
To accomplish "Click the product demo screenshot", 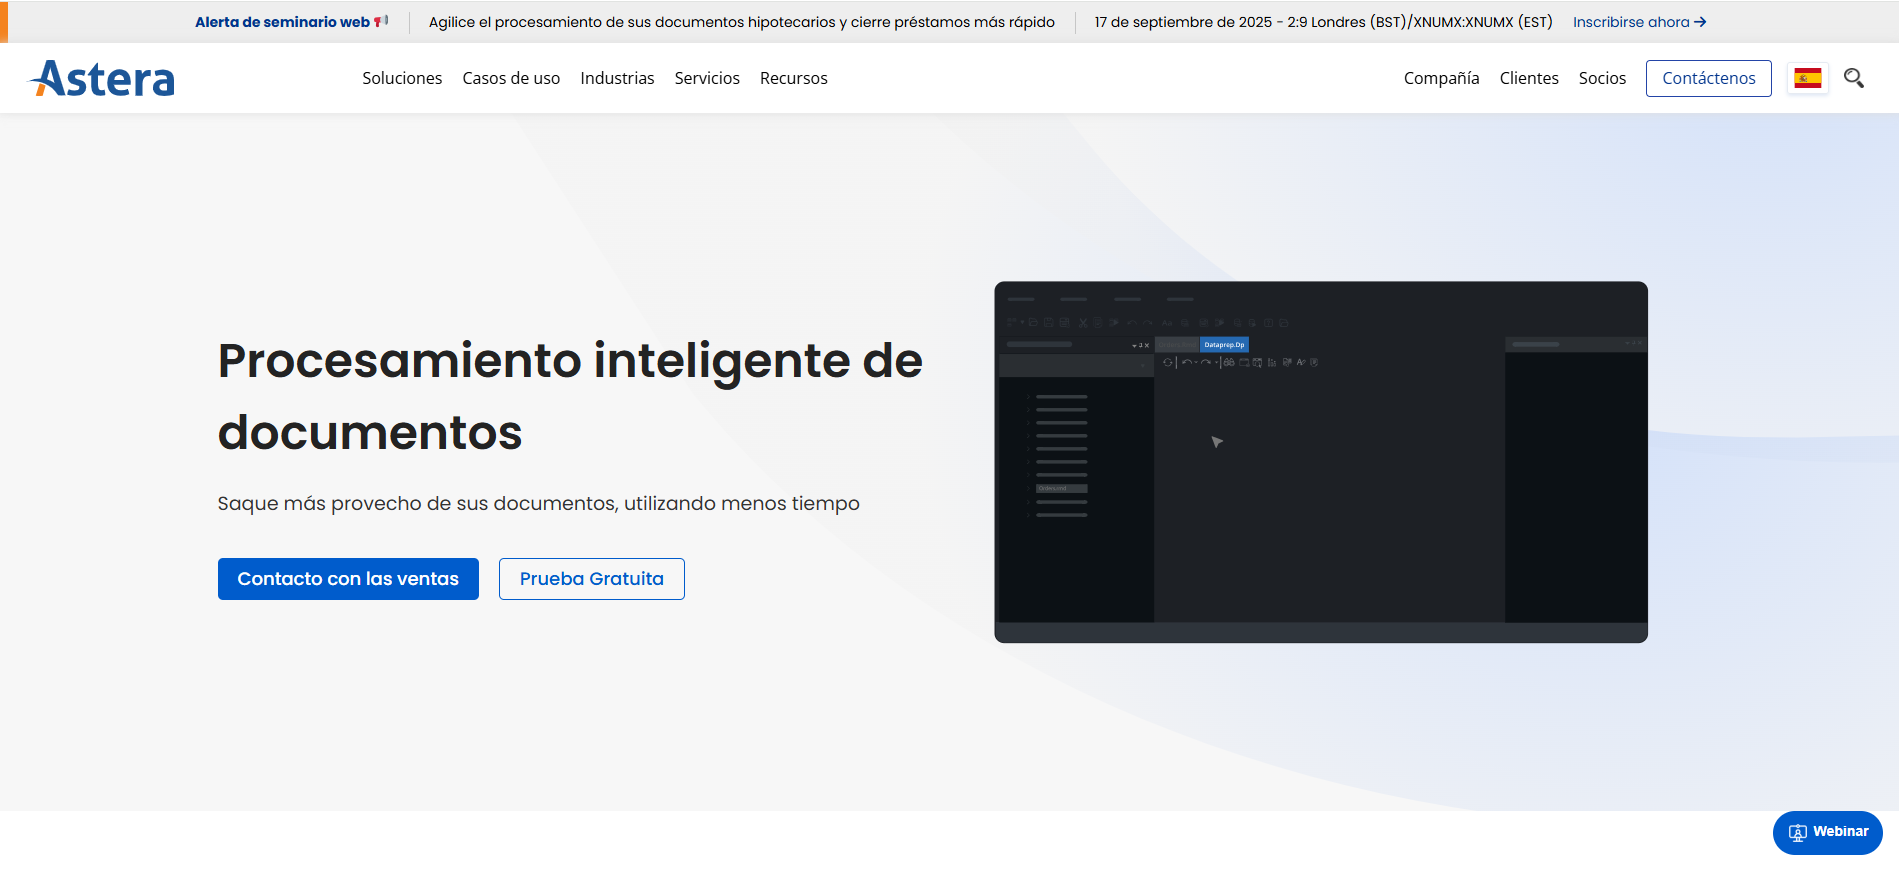I will [1321, 462].
